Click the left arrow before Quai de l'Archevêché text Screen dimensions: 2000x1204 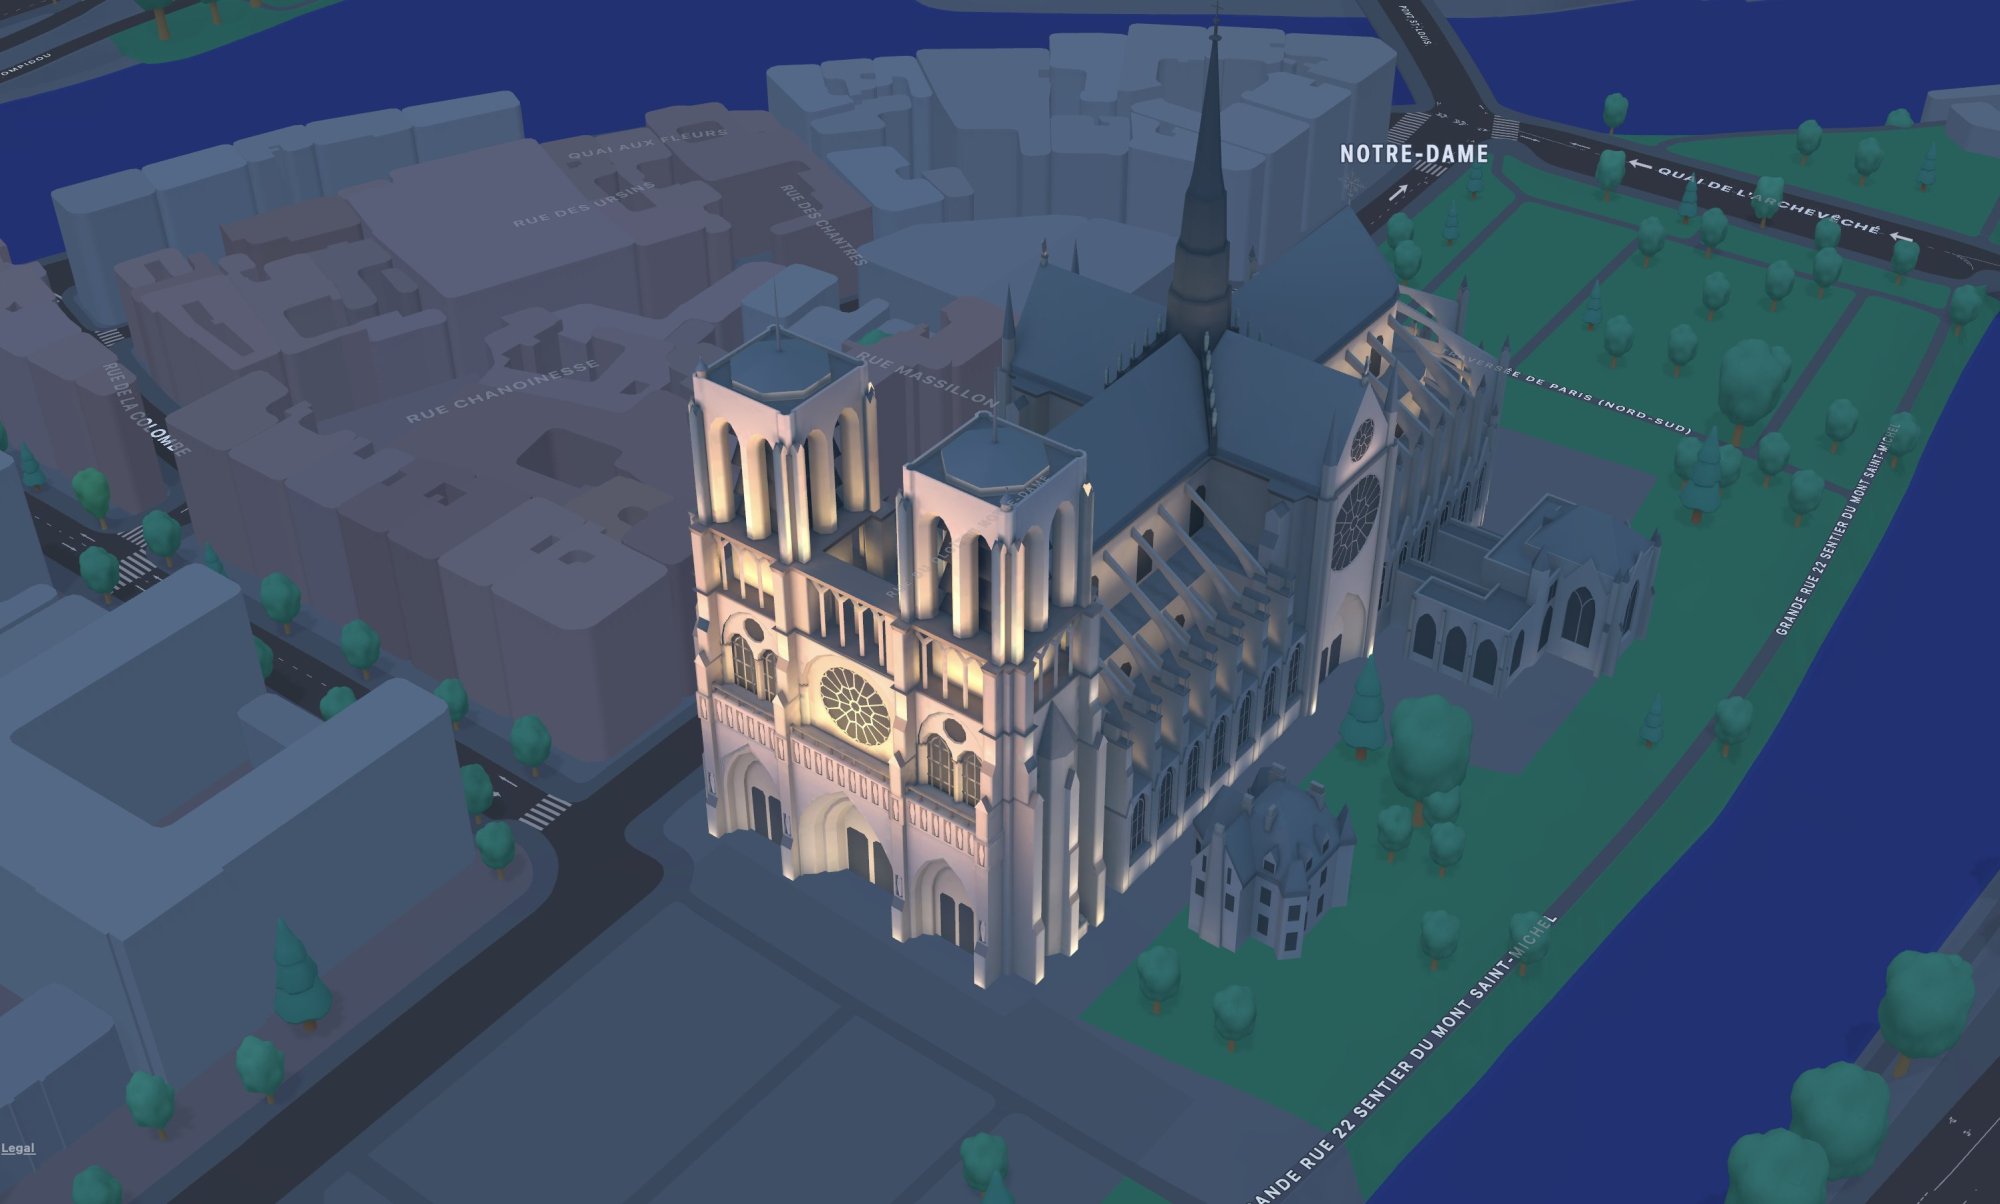[1638, 165]
